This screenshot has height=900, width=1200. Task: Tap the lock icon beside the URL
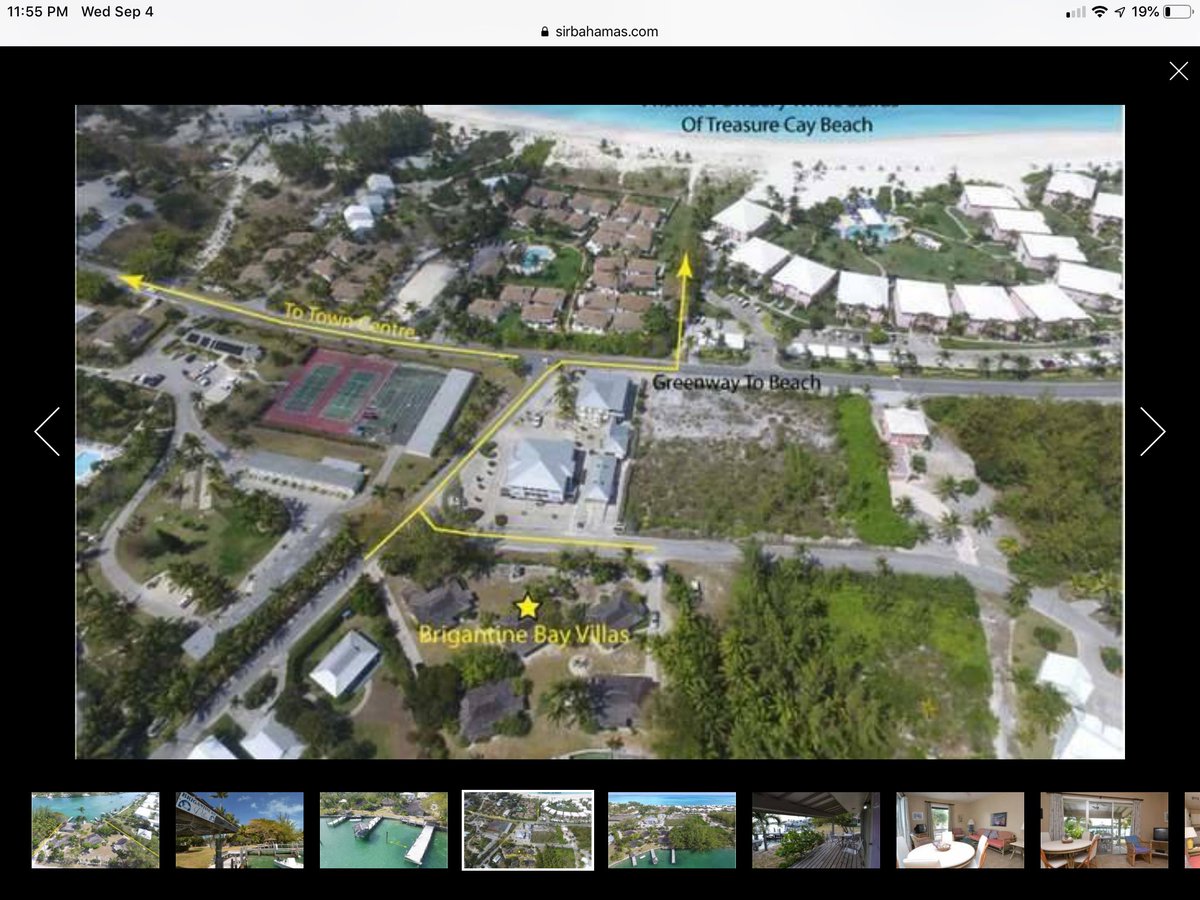545,31
